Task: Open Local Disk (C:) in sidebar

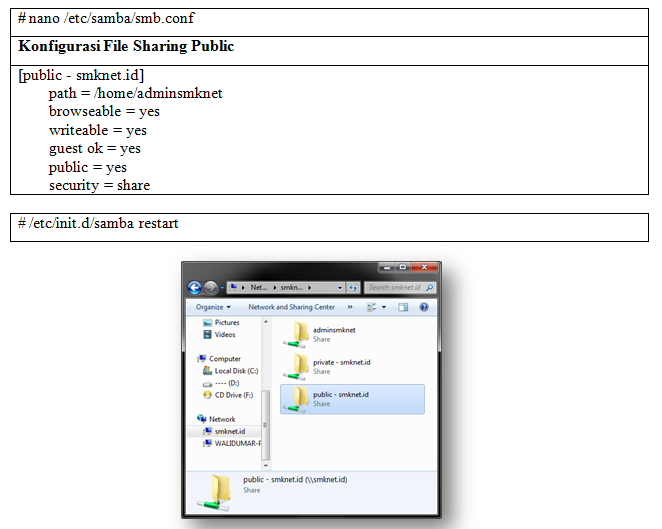Action: click(x=235, y=371)
